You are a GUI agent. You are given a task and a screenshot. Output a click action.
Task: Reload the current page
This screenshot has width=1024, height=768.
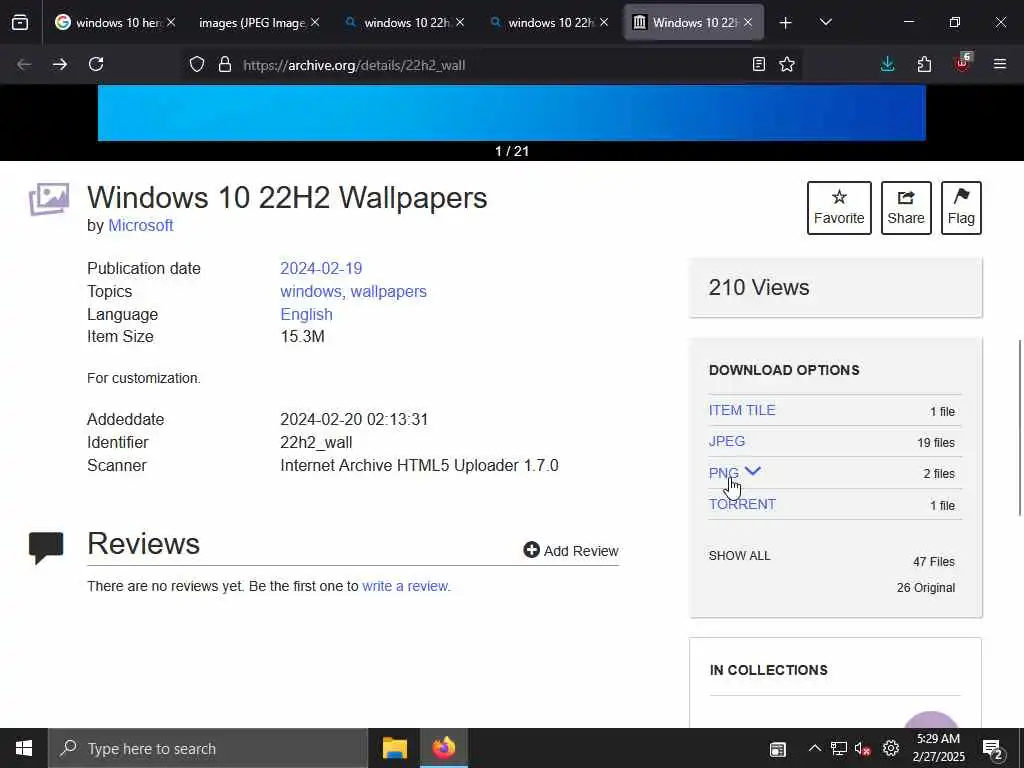pyautogui.click(x=96, y=65)
